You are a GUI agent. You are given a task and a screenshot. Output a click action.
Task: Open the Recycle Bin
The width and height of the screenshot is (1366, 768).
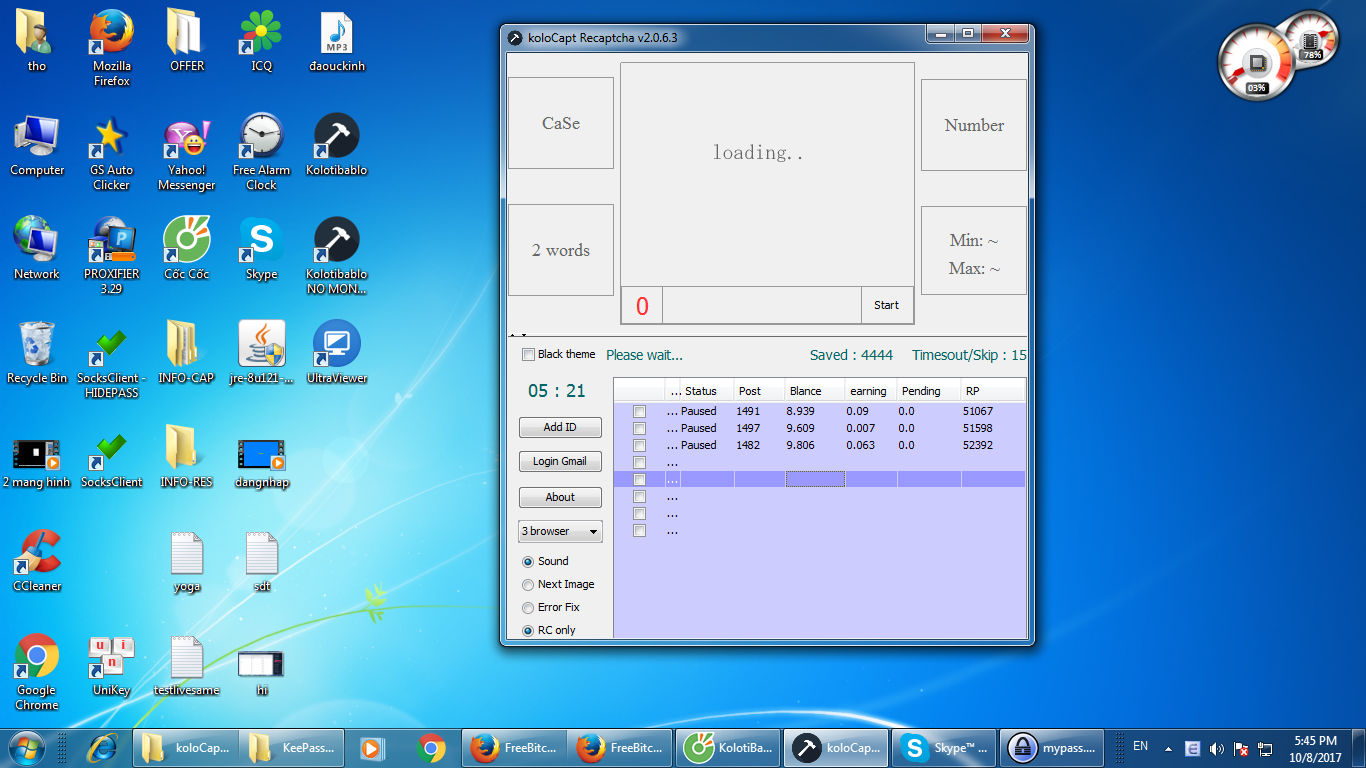[37, 353]
